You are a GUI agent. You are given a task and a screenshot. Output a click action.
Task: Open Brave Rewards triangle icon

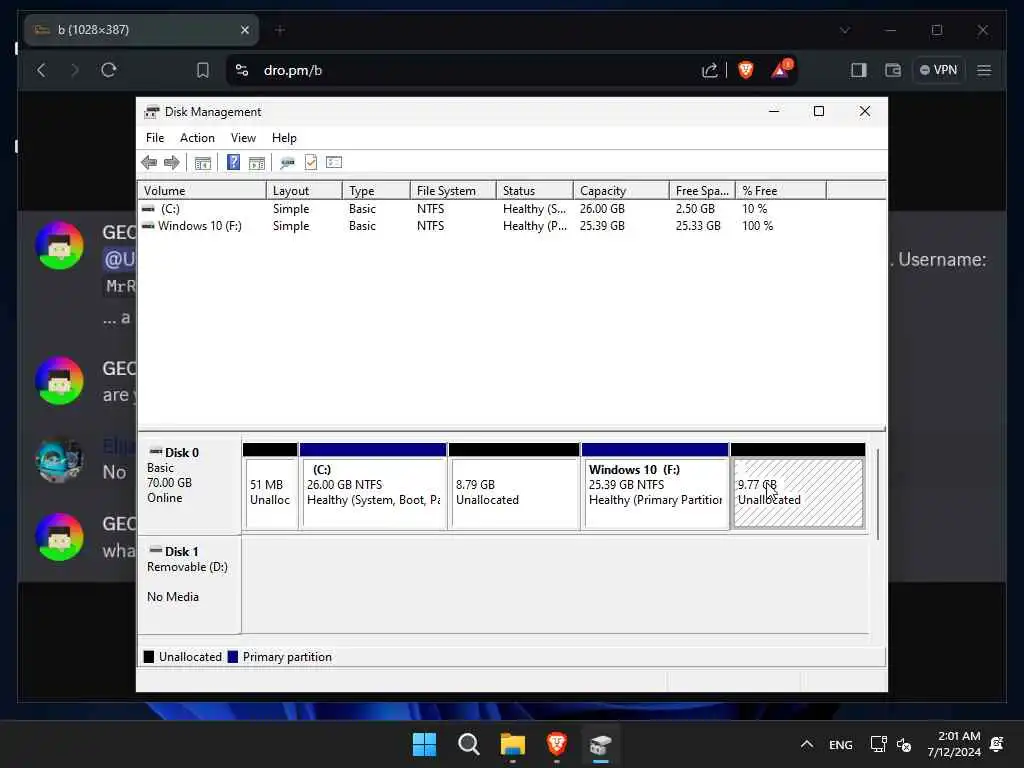pyautogui.click(x=781, y=69)
